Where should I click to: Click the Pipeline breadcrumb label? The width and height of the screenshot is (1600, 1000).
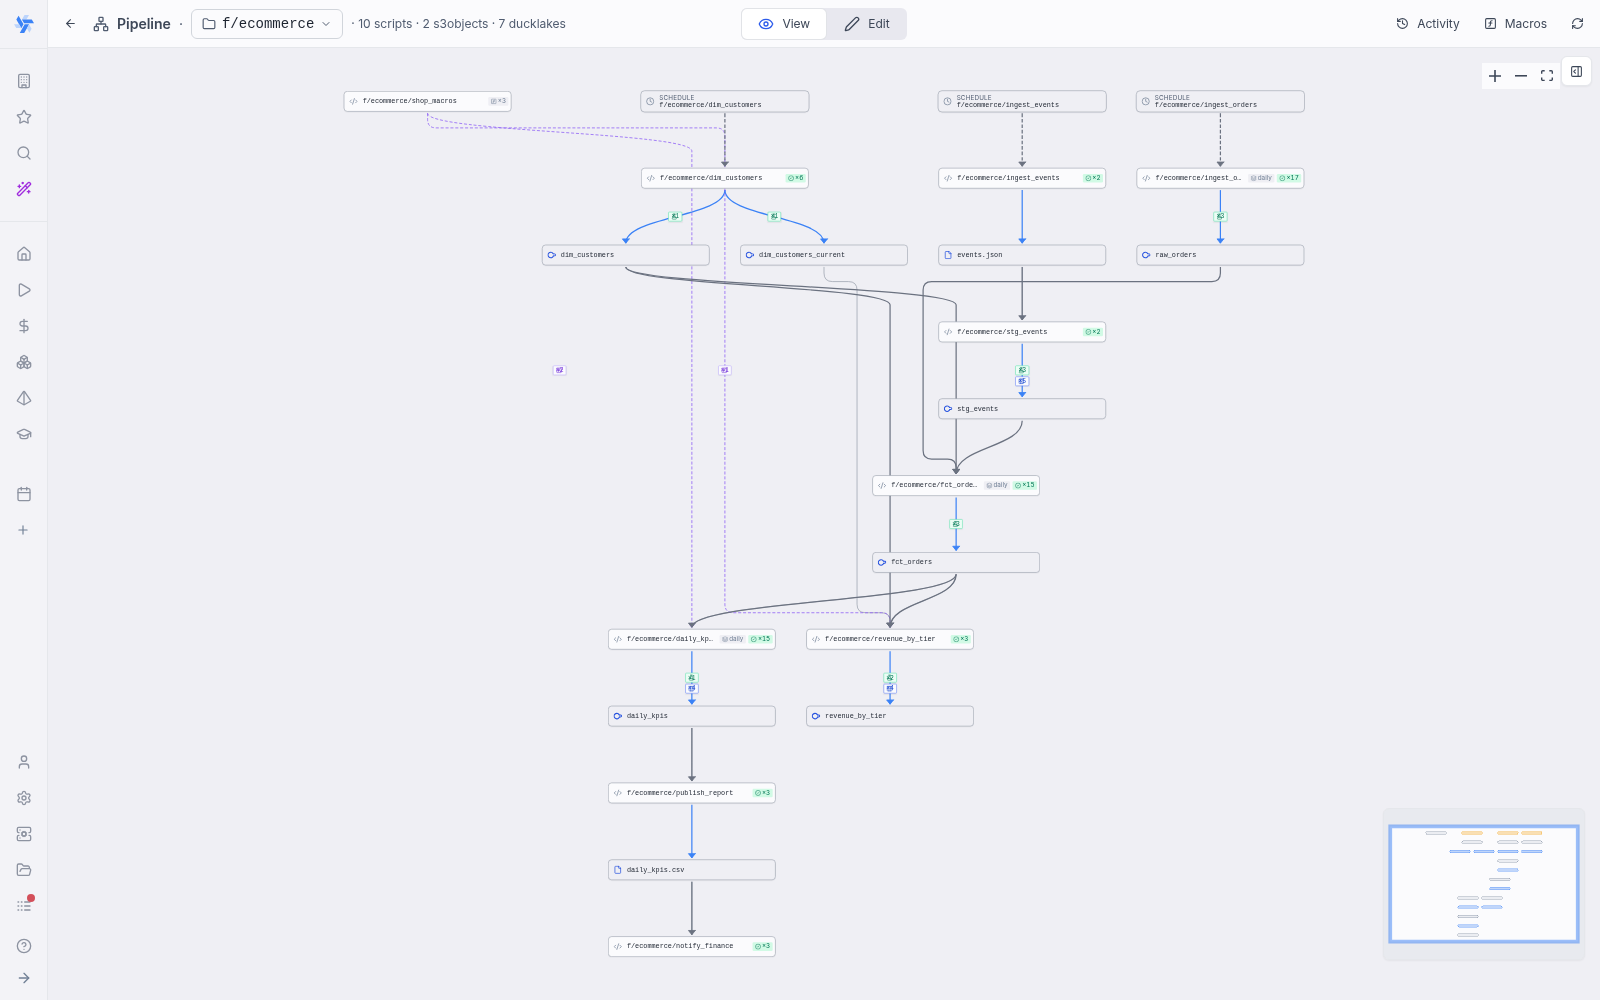pyautogui.click(x=143, y=24)
